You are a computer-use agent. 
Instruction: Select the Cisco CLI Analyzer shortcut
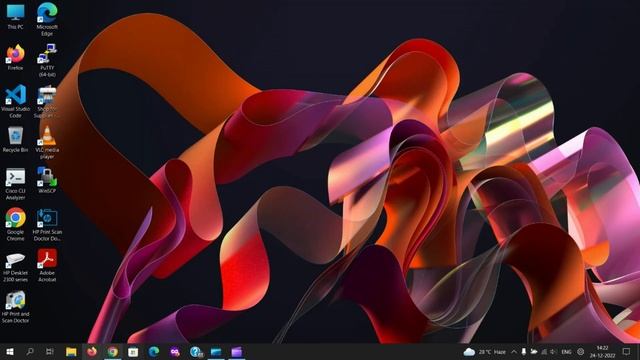point(16,184)
